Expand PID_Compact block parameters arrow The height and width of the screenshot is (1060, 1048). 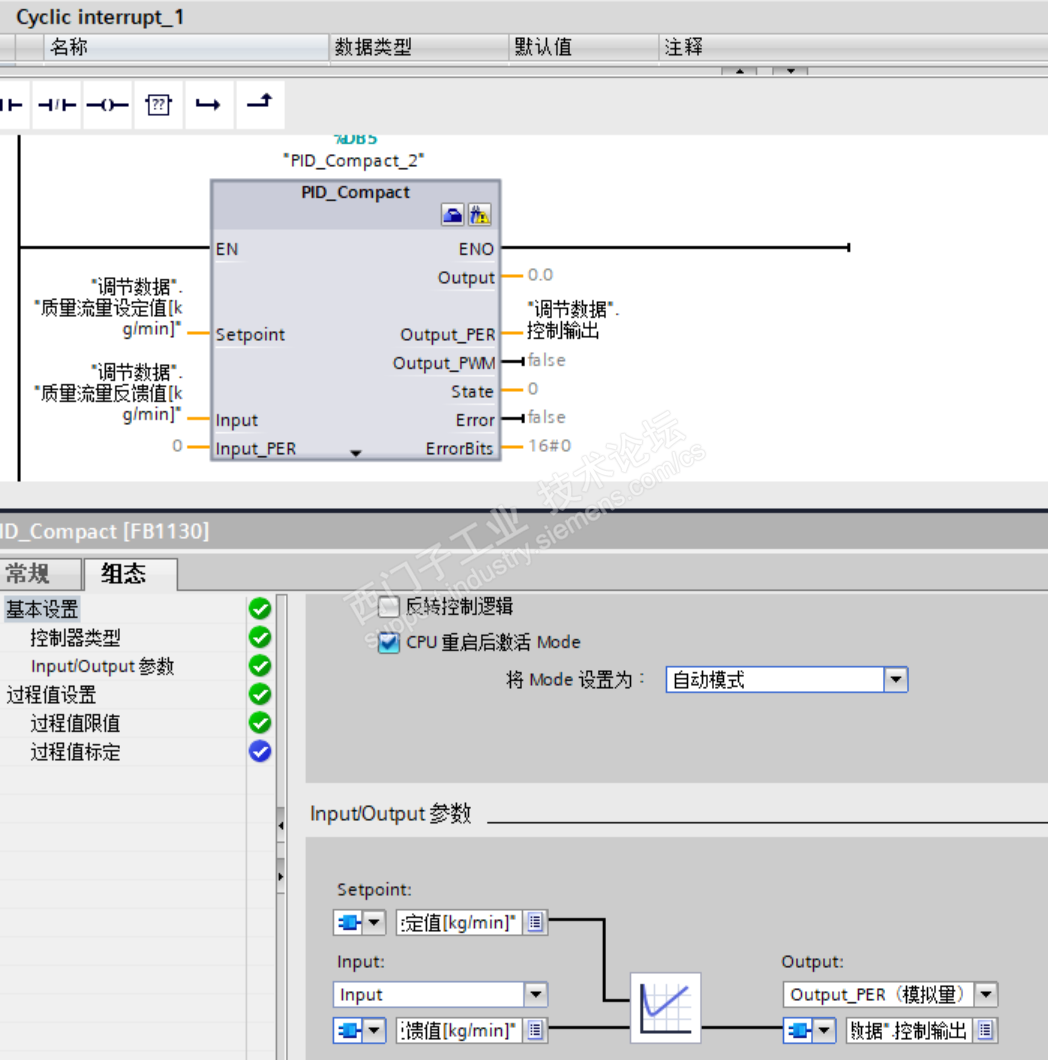(356, 453)
